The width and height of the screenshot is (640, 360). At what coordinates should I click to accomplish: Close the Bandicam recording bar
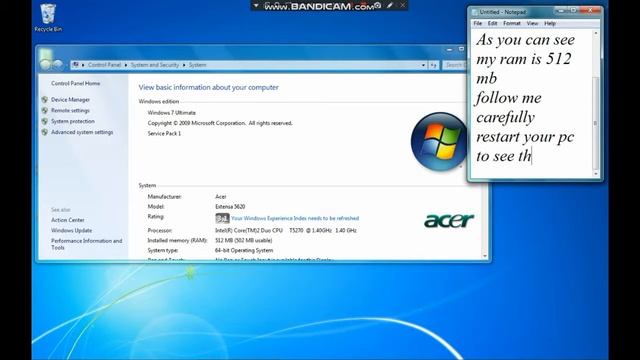point(402,5)
